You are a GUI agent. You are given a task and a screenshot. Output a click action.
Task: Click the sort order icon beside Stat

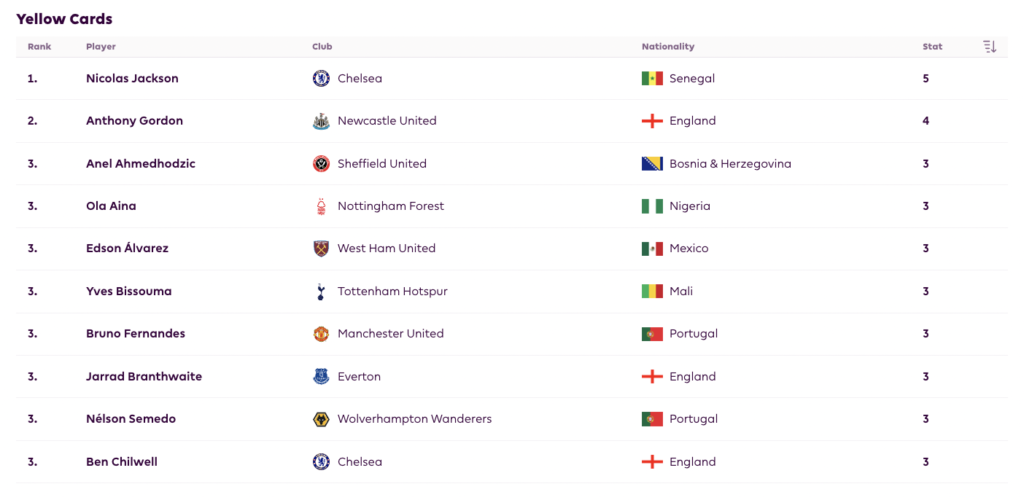989,47
